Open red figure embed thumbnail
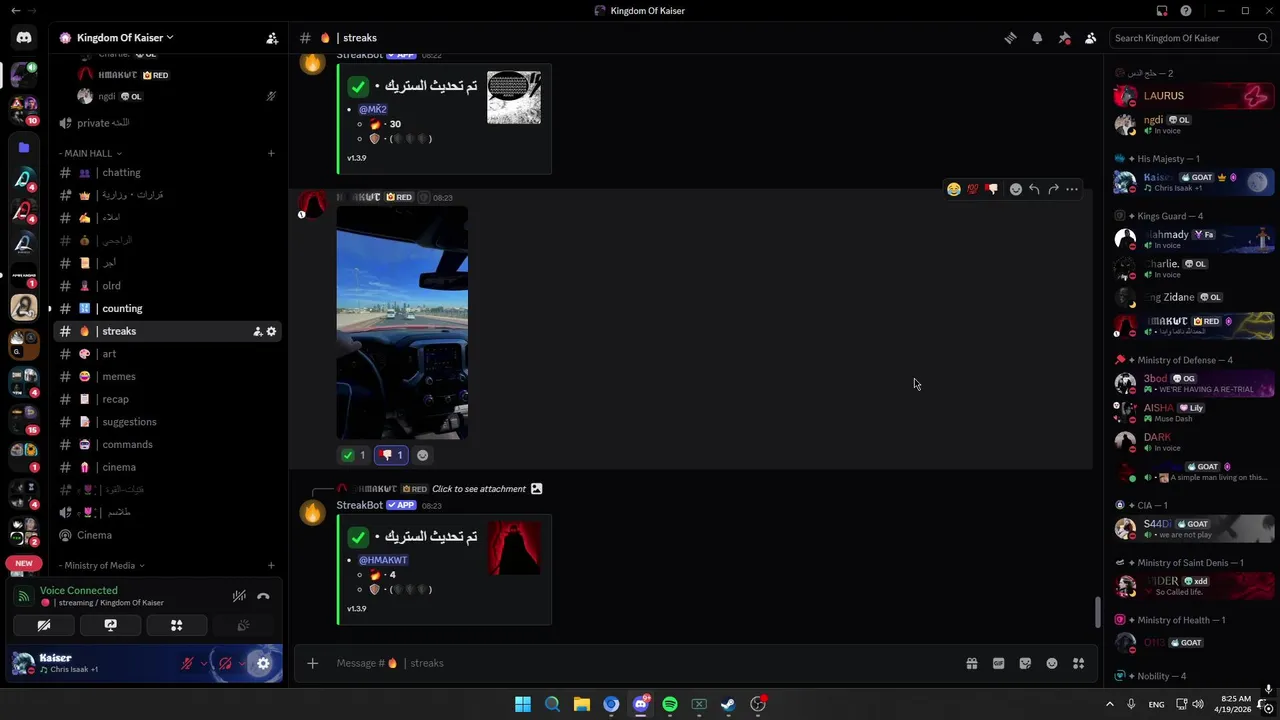1280x720 pixels. tap(514, 548)
